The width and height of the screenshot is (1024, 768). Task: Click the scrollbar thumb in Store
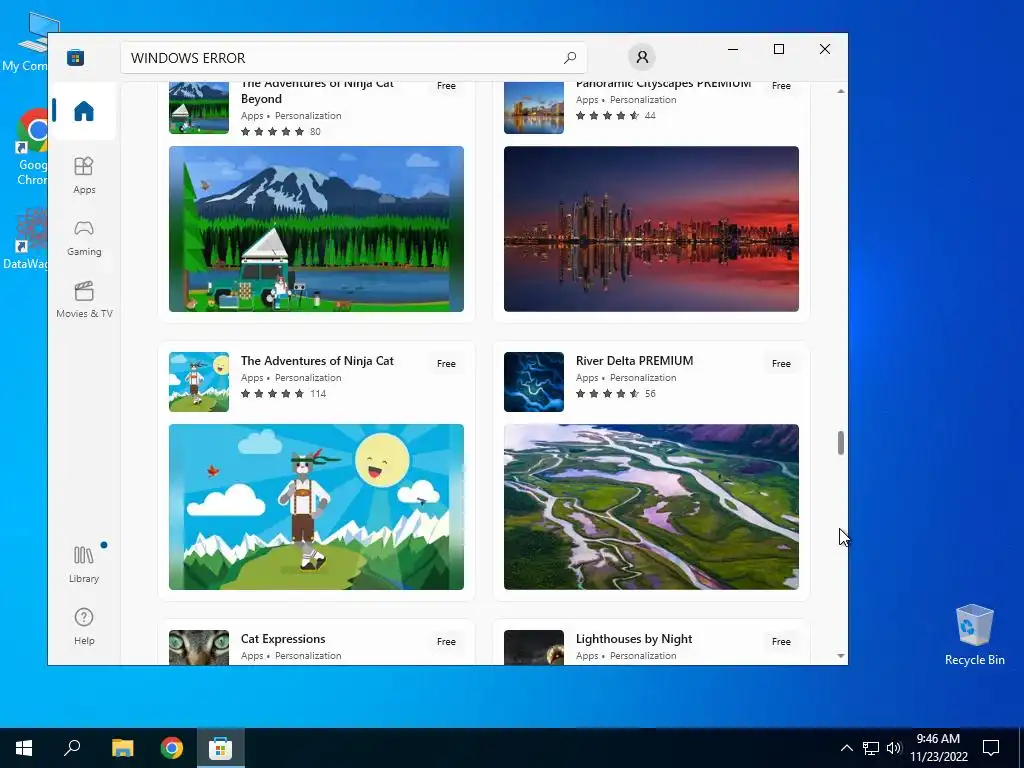point(840,443)
